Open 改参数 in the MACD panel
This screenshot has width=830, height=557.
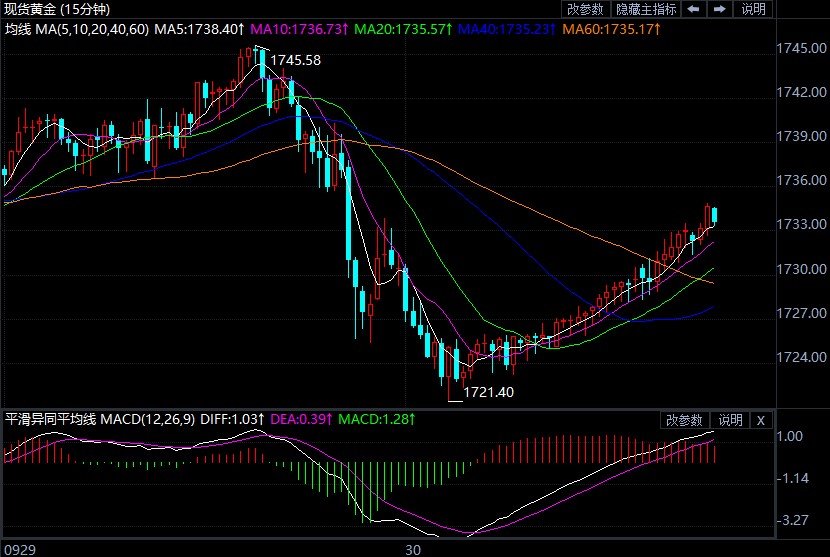point(684,420)
